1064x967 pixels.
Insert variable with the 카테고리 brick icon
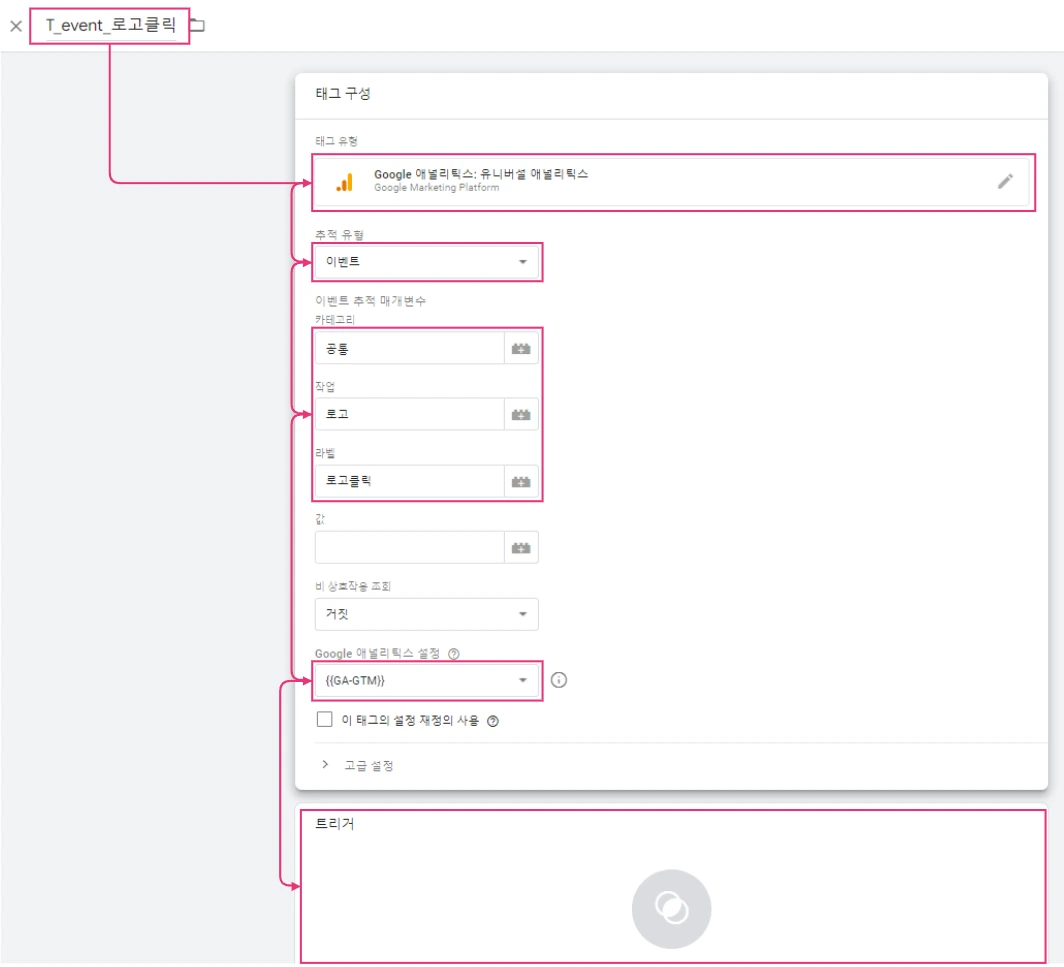pos(521,349)
